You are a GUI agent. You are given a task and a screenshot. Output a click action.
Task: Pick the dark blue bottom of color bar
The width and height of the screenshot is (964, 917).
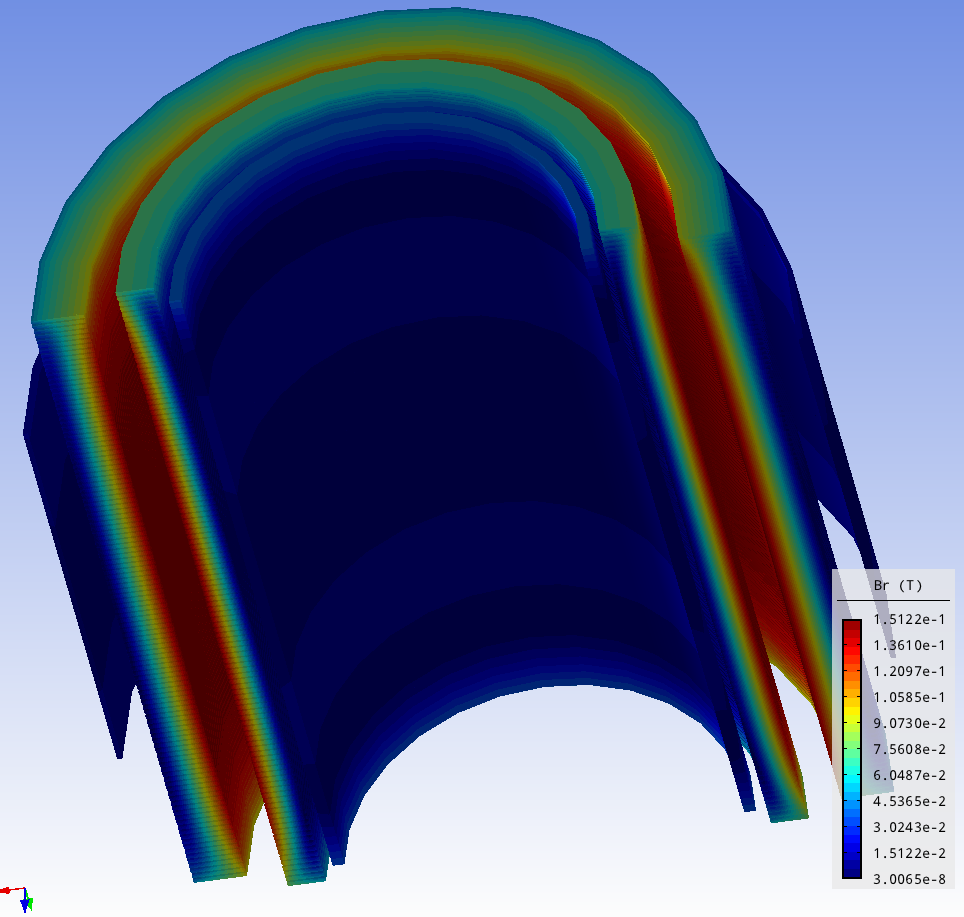point(851,870)
